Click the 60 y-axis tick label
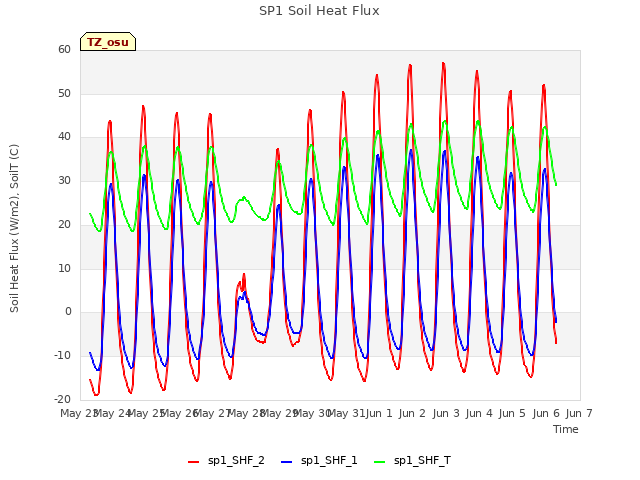640x480 pixels. tap(64, 49)
